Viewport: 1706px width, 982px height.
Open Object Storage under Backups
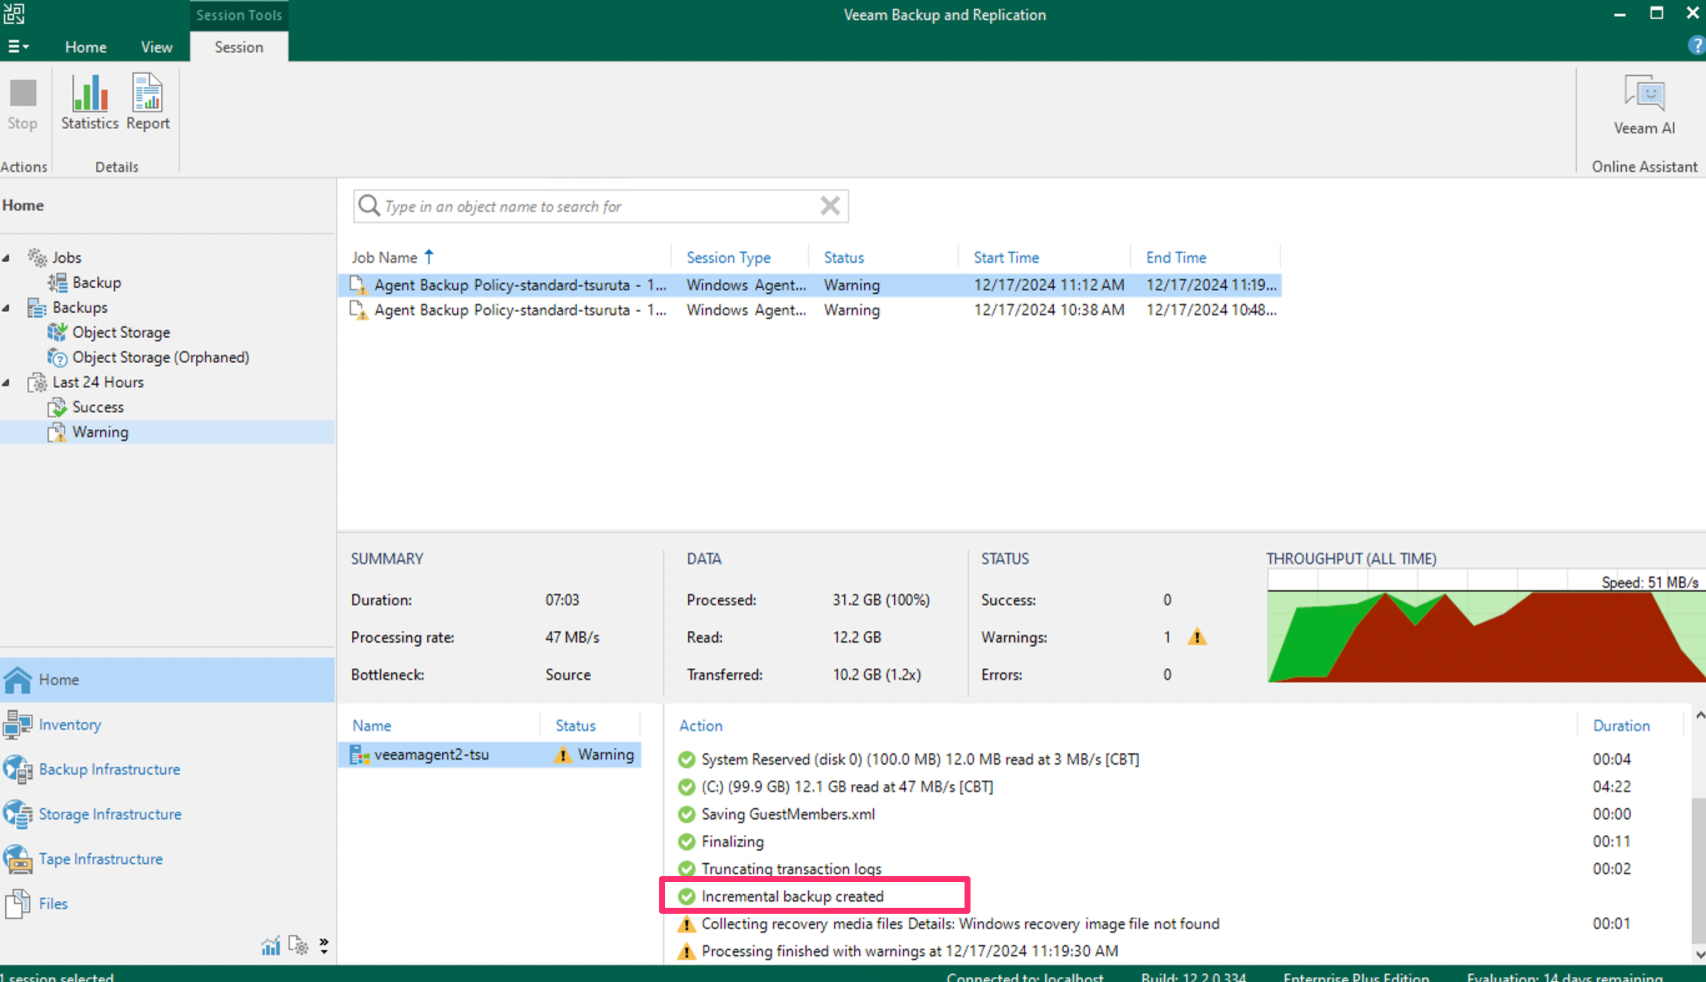(x=121, y=333)
